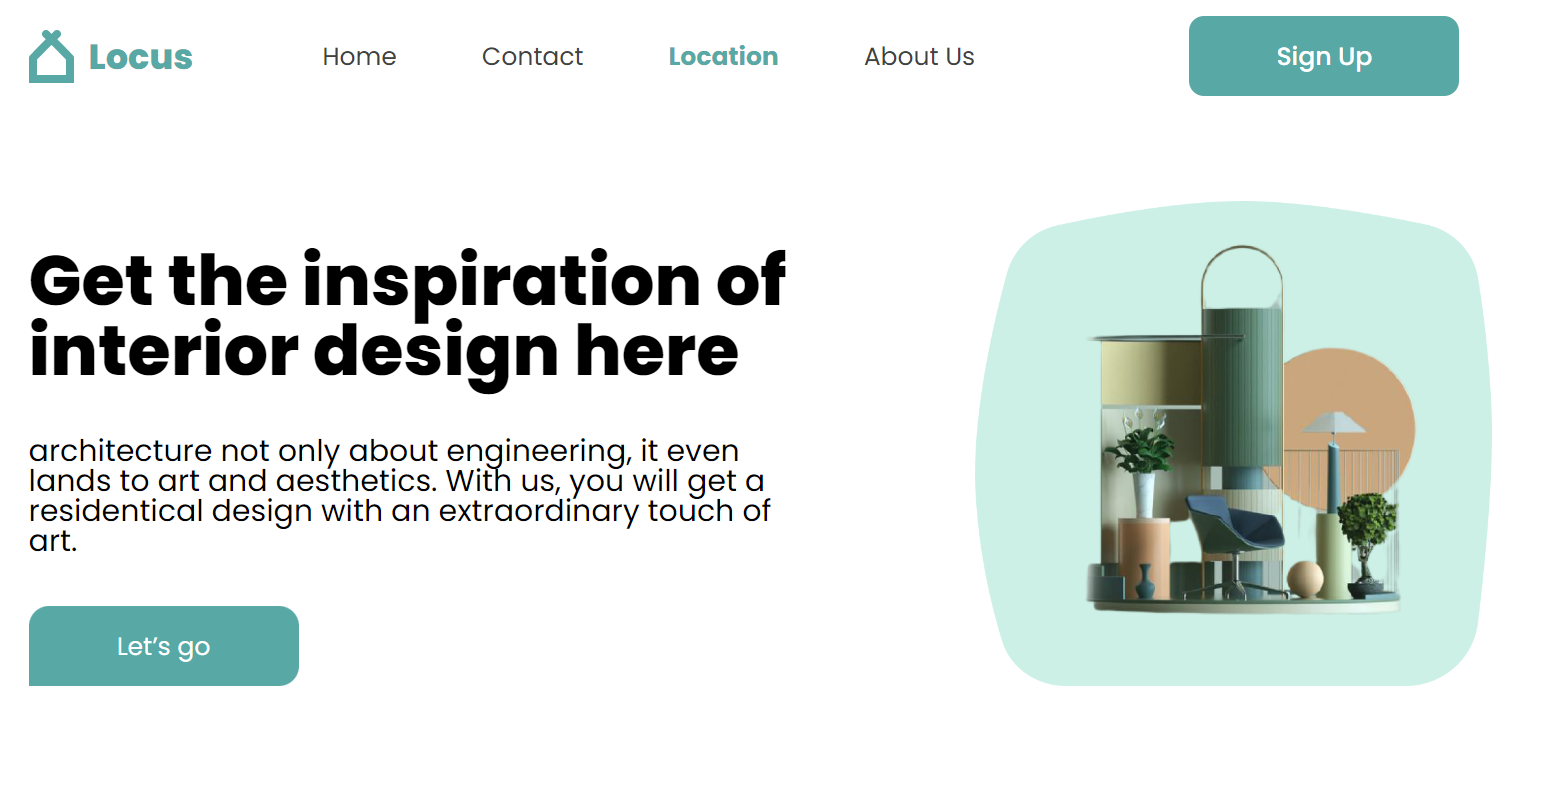Select the highlighted Location nav item
This screenshot has width=1547, height=799.
pos(723,57)
